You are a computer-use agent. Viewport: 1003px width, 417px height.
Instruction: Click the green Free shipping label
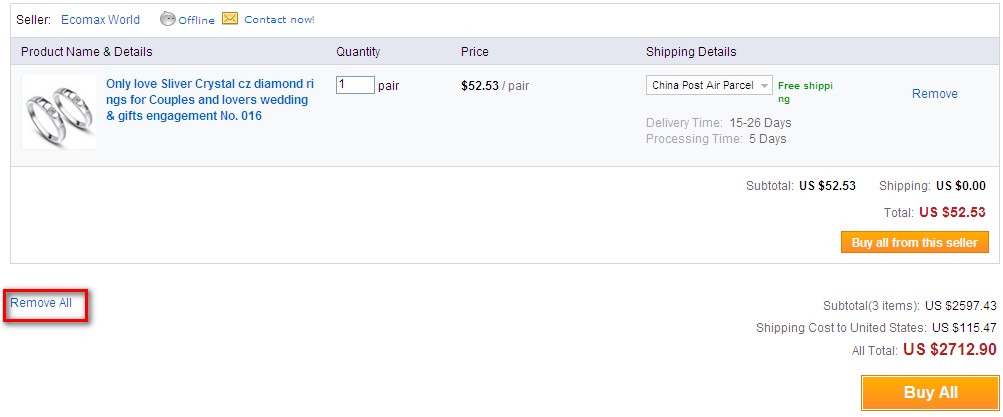tap(804, 92)
